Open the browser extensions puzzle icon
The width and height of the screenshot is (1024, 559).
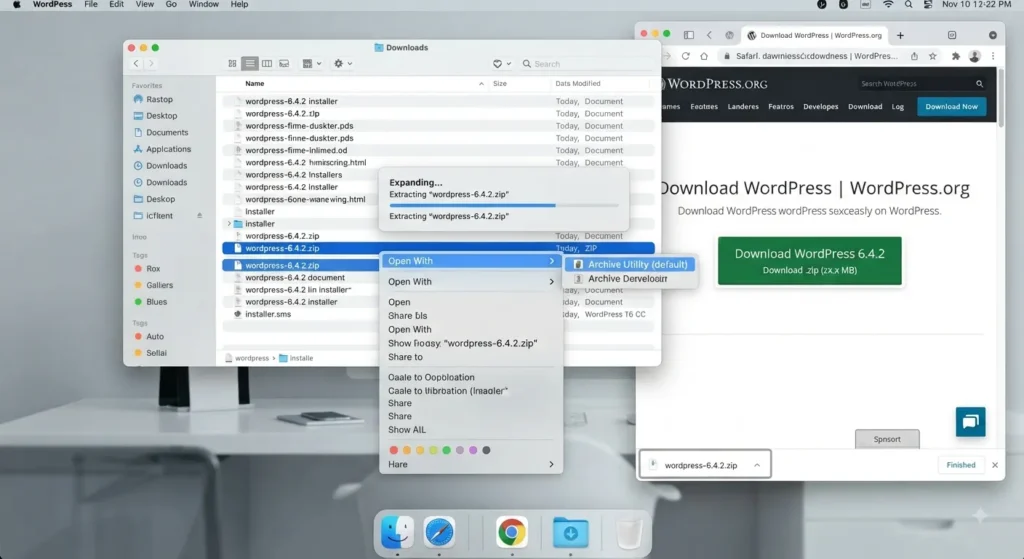(956, 56)
